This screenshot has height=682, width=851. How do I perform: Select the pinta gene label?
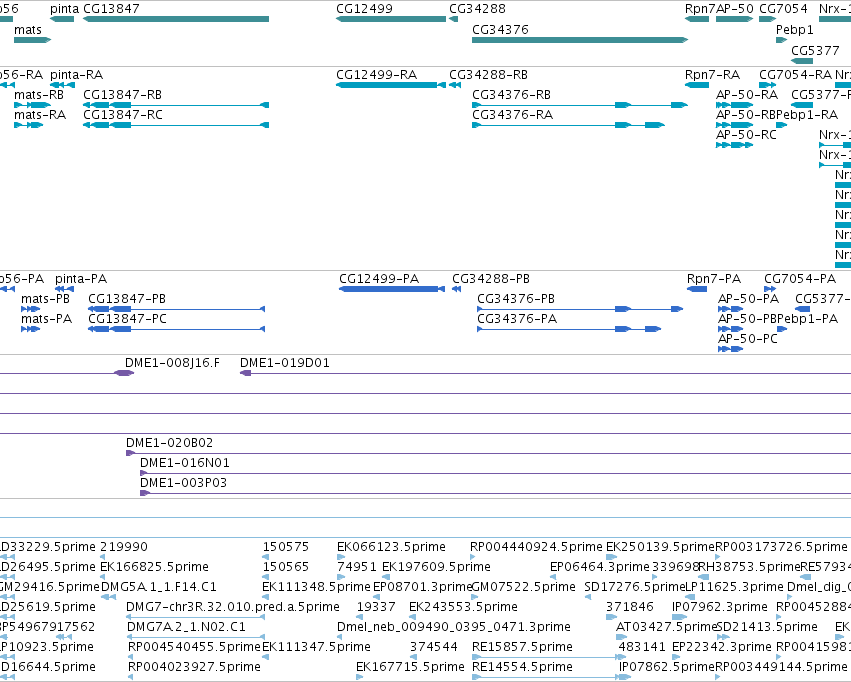tap(64, 9)
